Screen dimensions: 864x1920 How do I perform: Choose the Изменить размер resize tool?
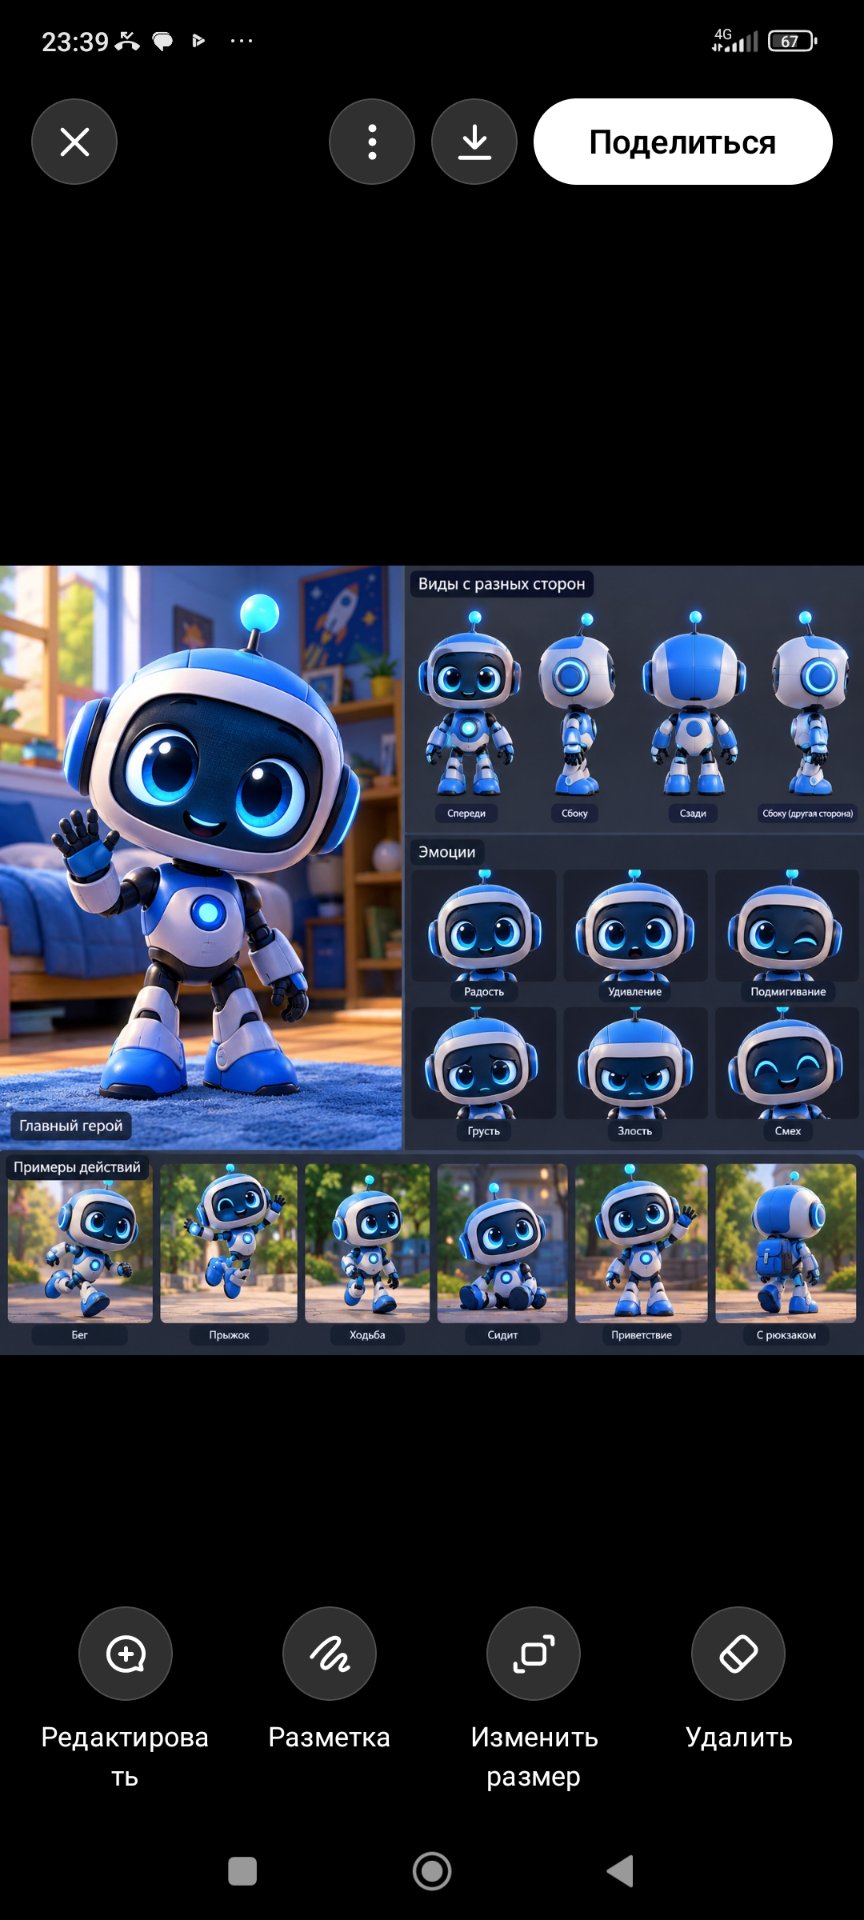point(533,1654)
